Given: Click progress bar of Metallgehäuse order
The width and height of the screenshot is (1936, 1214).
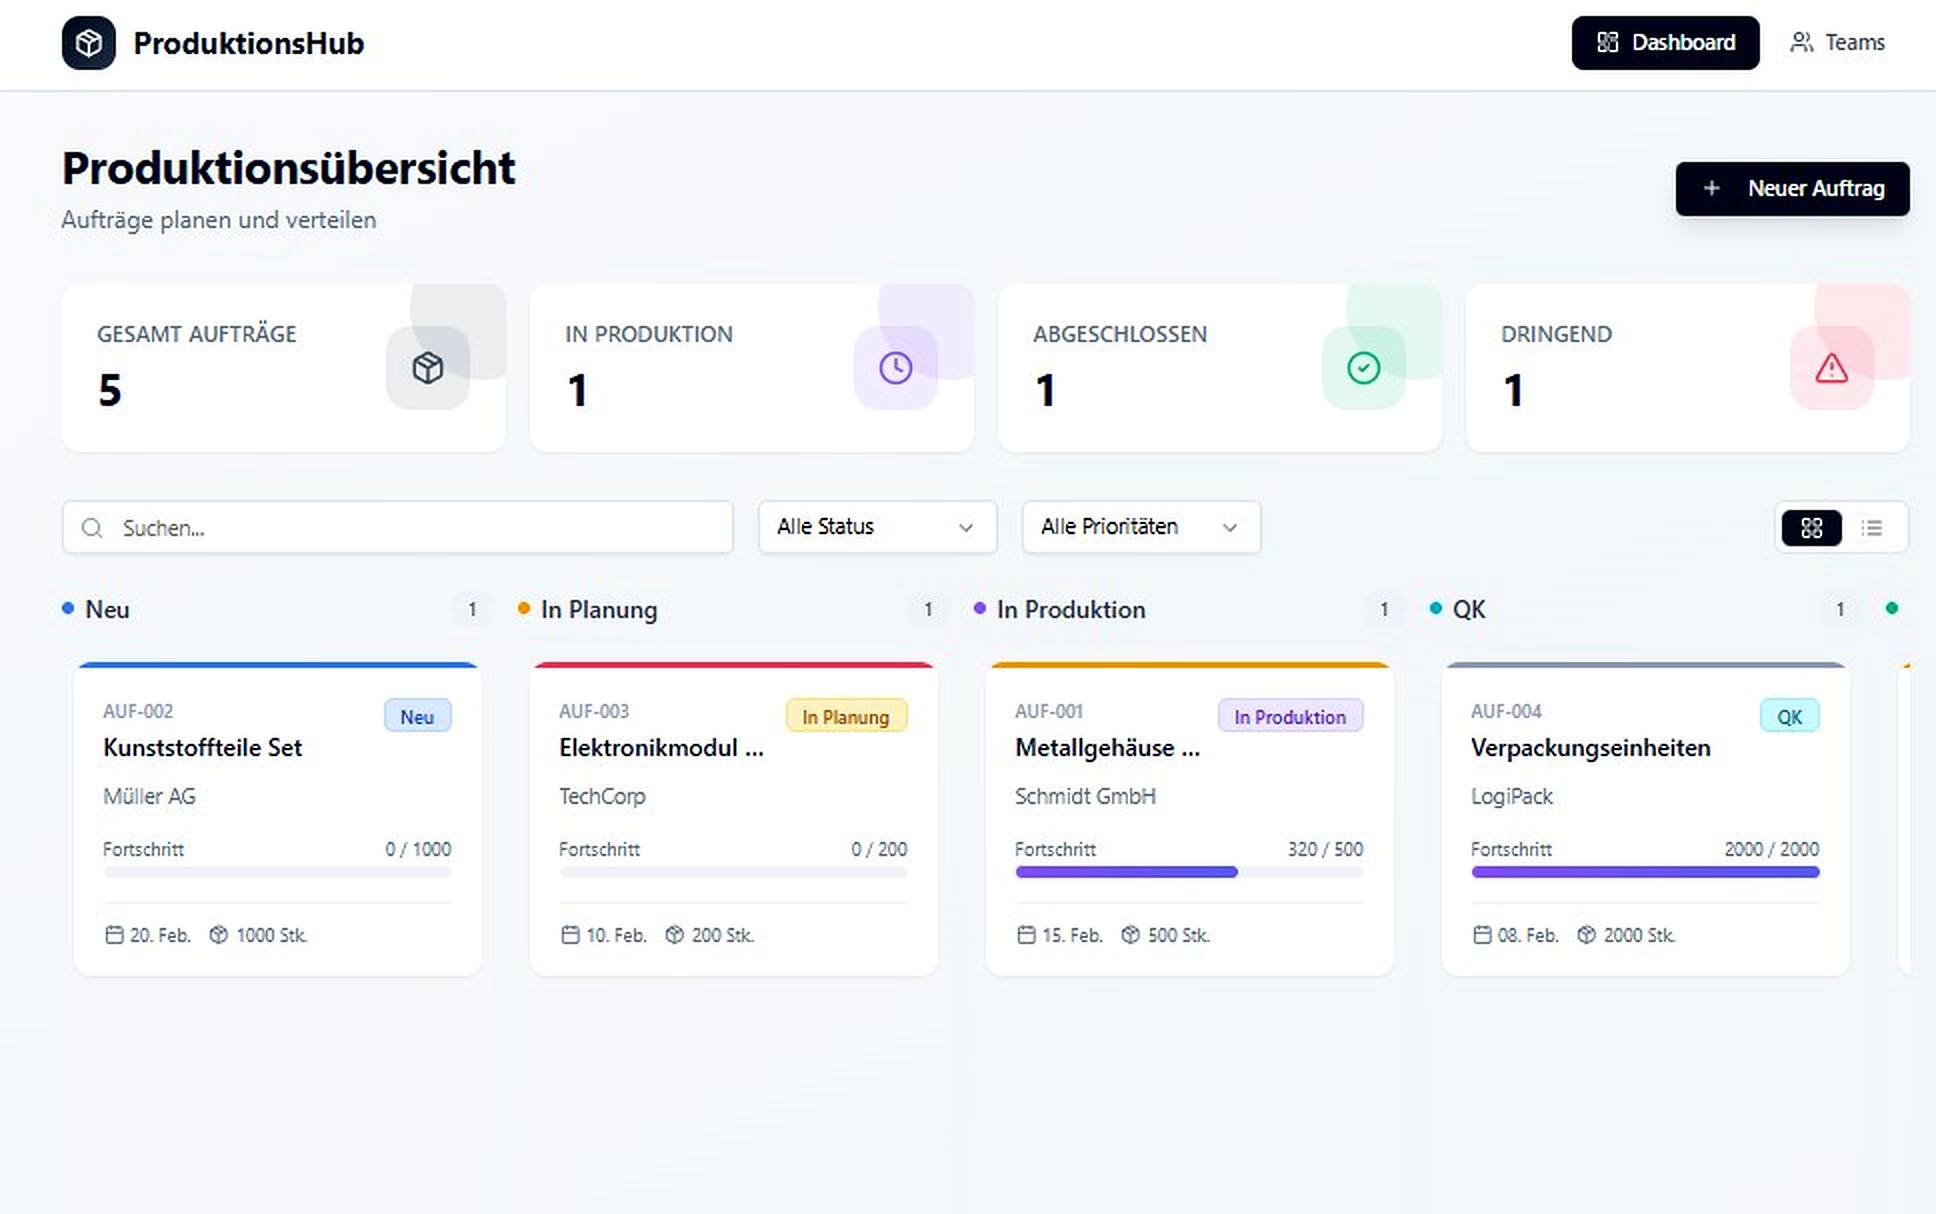Looking at the screenshot, I should pos(1188,872).
